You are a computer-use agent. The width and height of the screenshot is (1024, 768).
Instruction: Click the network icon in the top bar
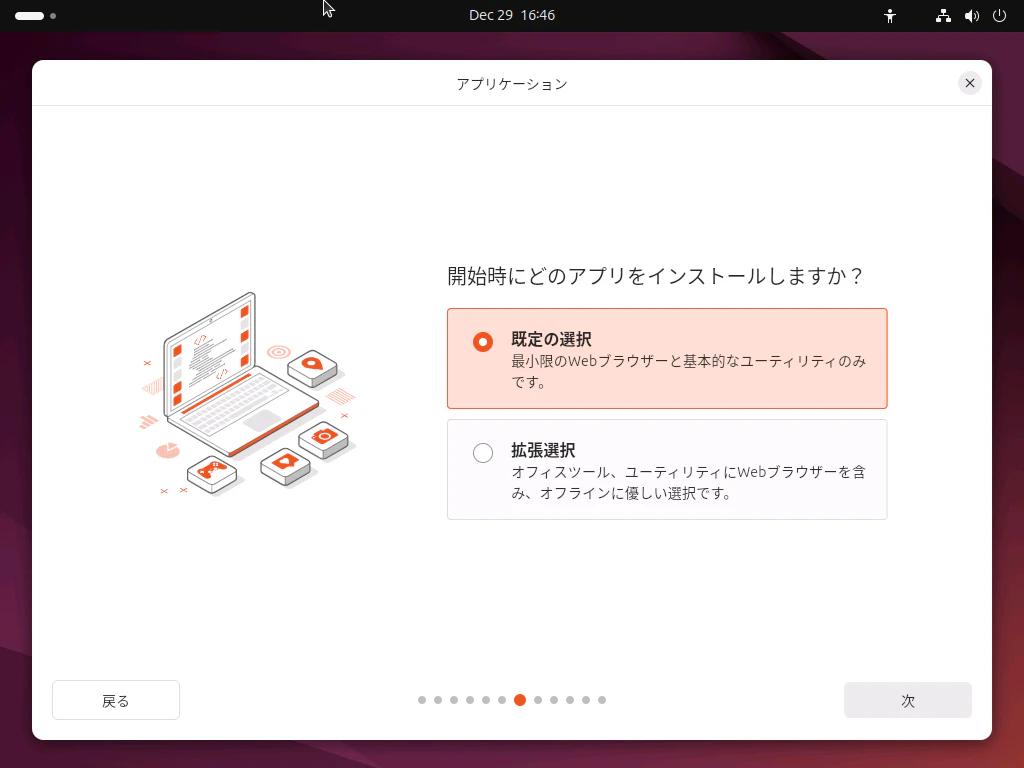click(942, 15)
